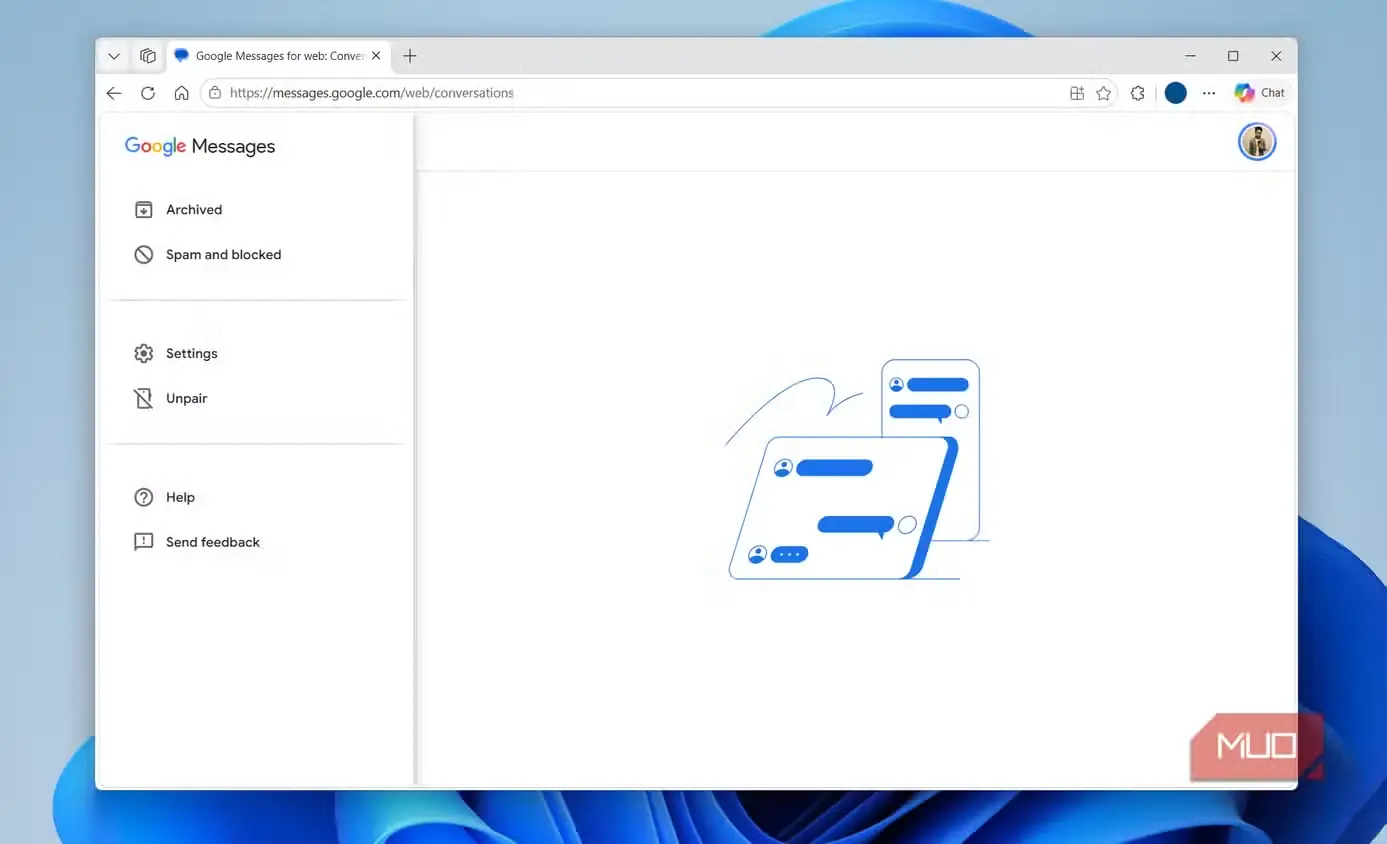The width and height of the screenshot is (1387, 844).
Task: Open the tab actions workspaces icon
Action: tap(148, 56)
